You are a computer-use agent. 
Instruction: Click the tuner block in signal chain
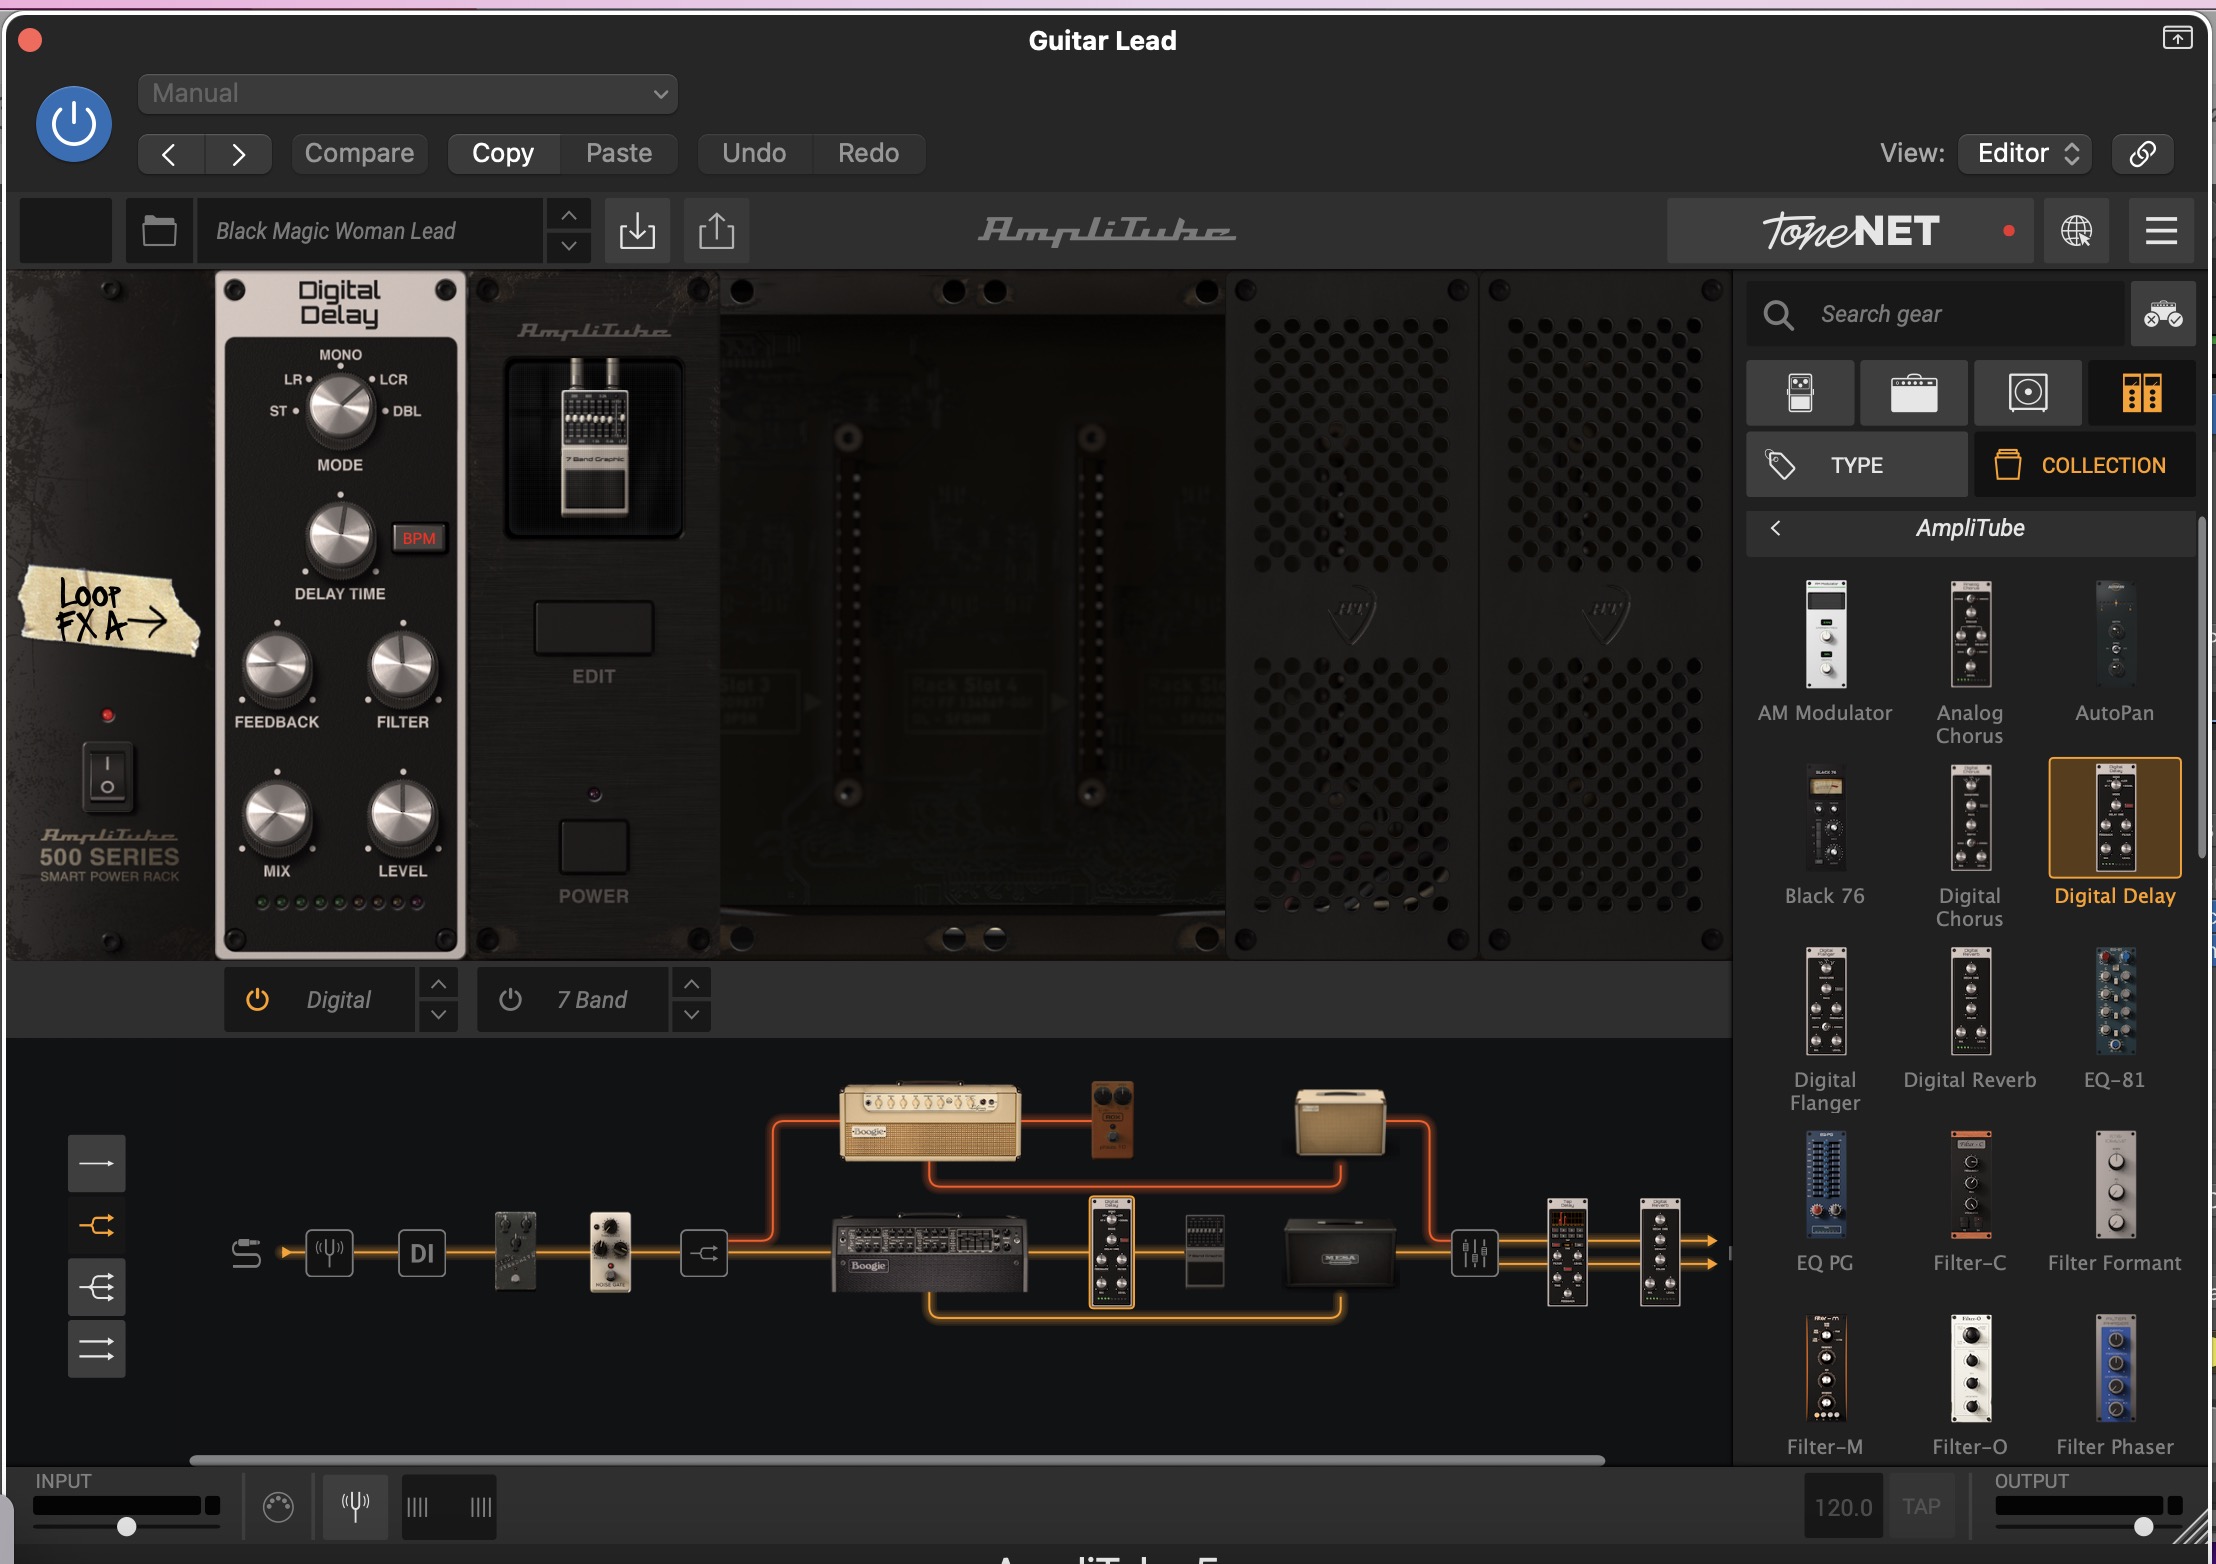pos(329,1252)
